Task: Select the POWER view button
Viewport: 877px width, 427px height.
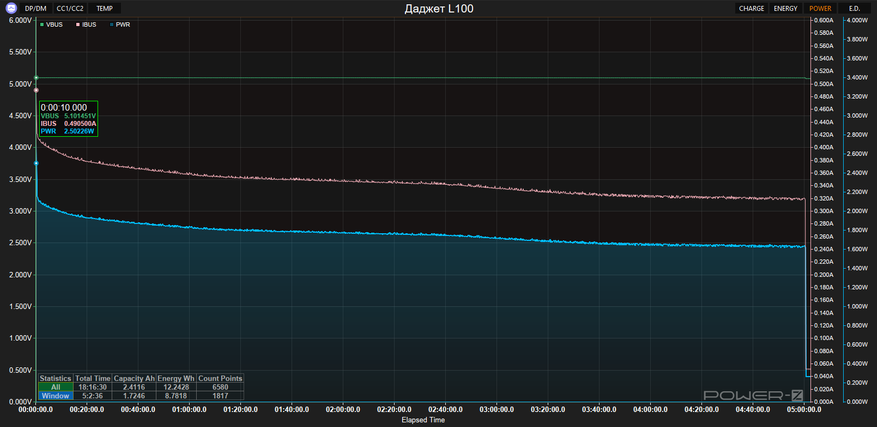Action: (x=820, y=8)
